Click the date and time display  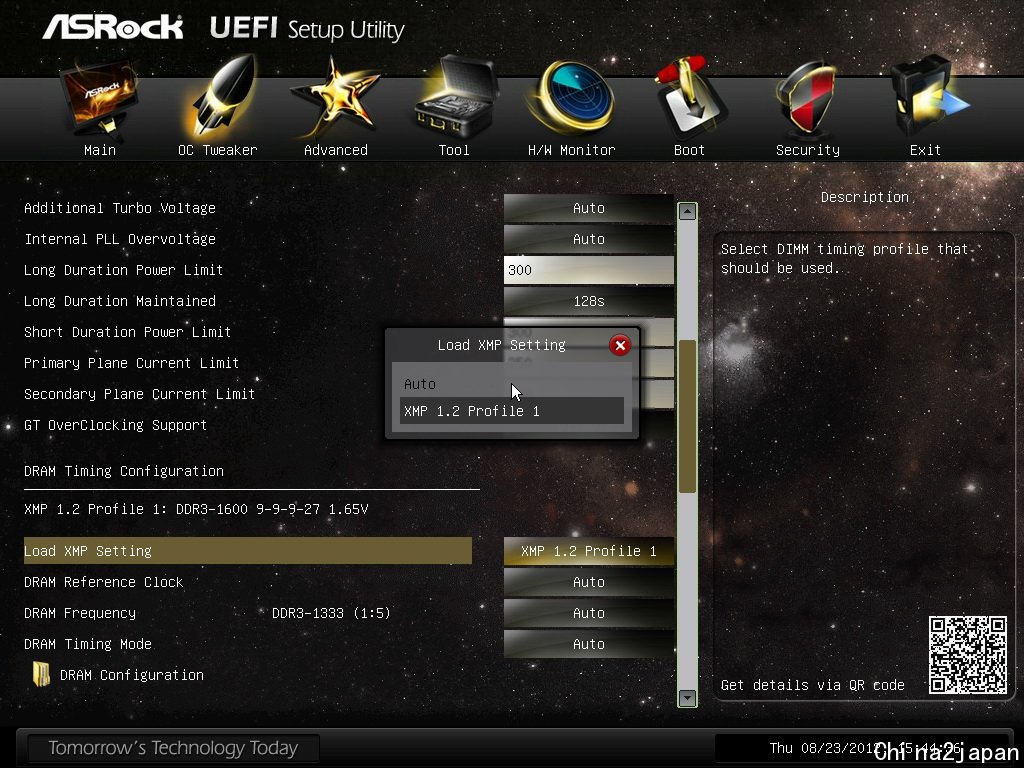[865, 748]
